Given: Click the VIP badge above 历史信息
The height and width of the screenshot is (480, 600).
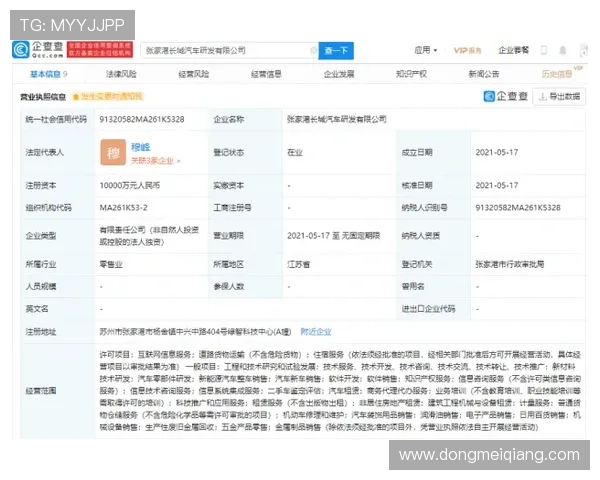Looking at the screenshot, I should point(579,66).
